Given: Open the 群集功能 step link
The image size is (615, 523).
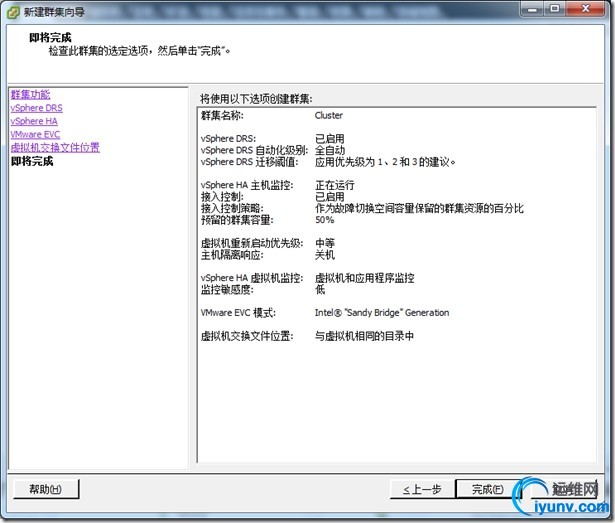Looking at the screenshot, I should [x=30, y=95].
